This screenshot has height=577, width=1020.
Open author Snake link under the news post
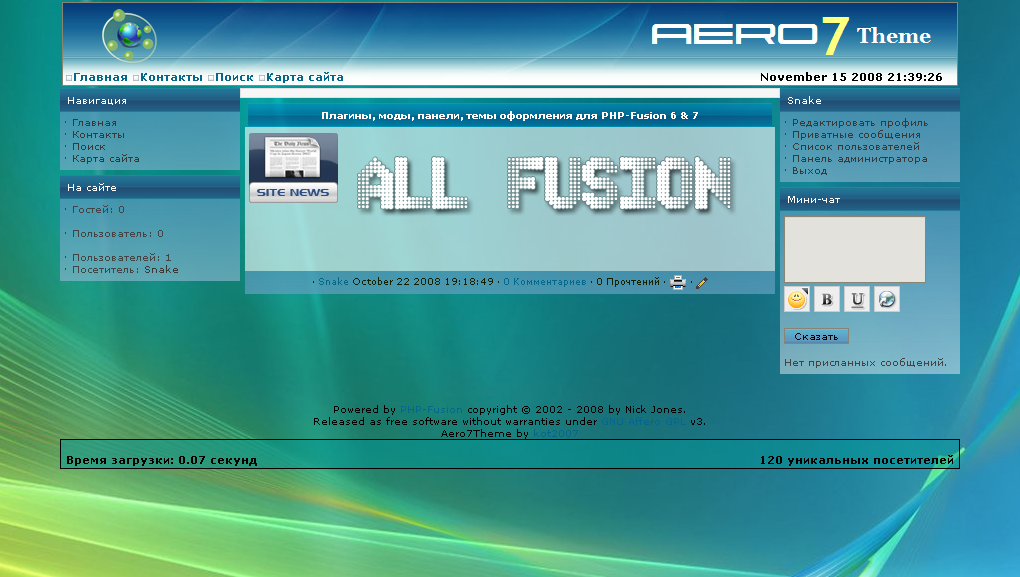[333, 282]
